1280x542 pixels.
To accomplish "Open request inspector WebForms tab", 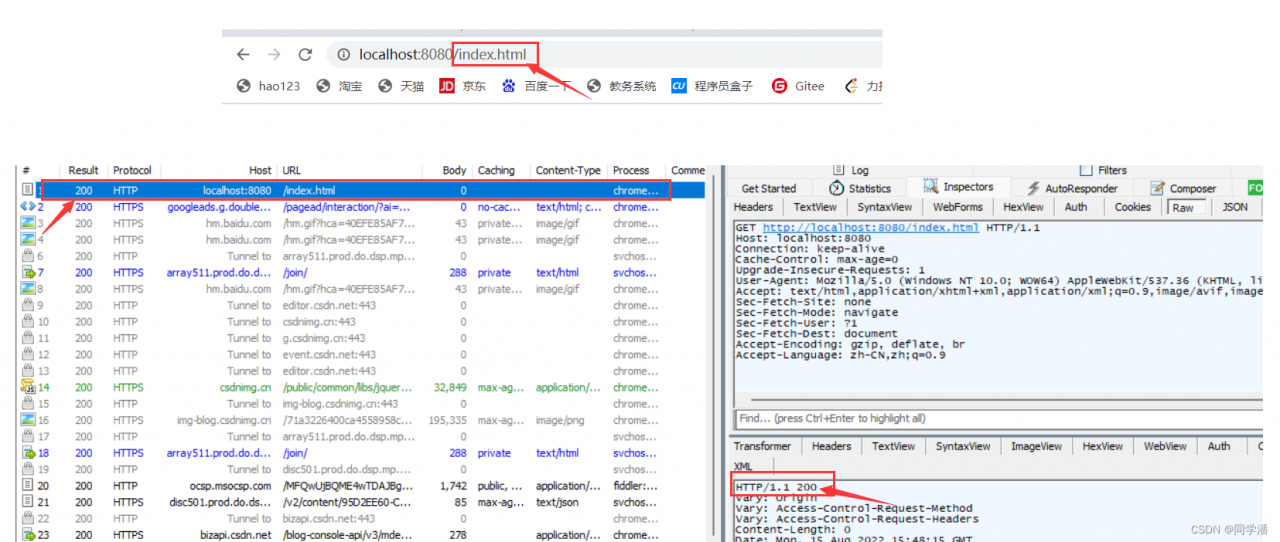I will (x=958, y=207).
